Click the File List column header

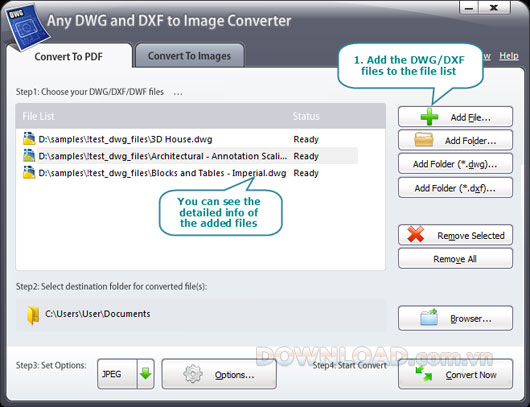pyautogui.click(x=38, y=116)
